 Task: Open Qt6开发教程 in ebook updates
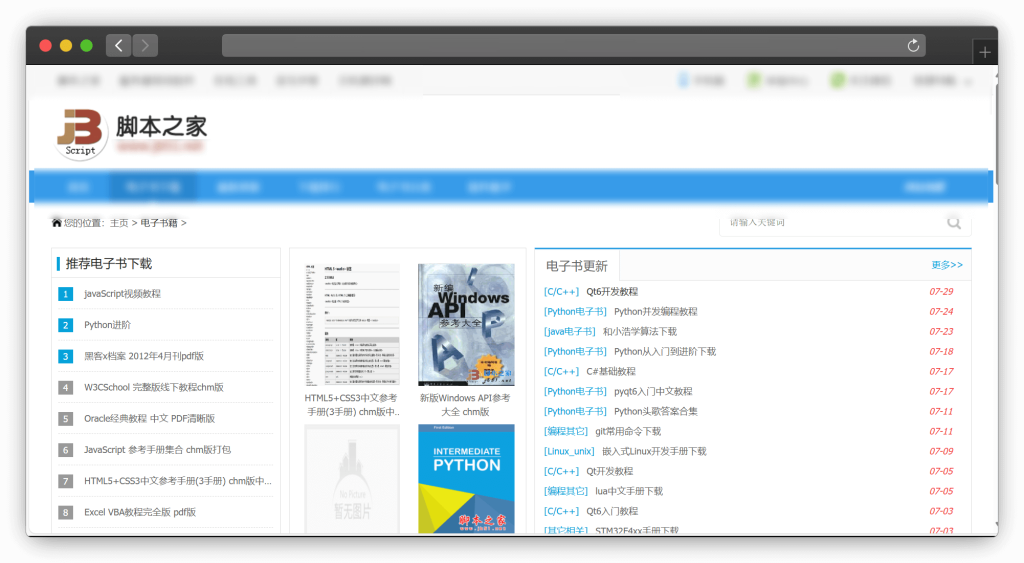(612, 292)
